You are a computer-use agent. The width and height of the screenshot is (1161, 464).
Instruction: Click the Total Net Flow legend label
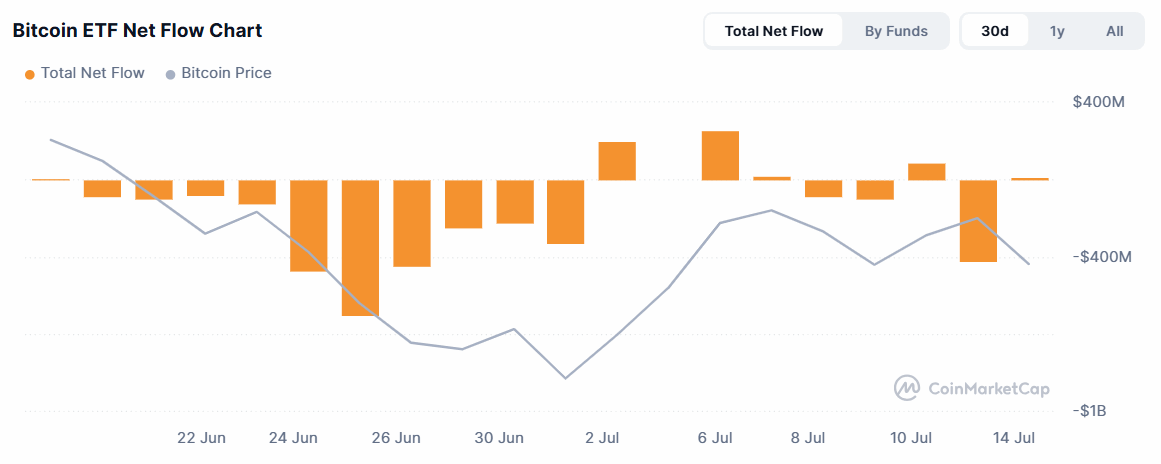93,73
